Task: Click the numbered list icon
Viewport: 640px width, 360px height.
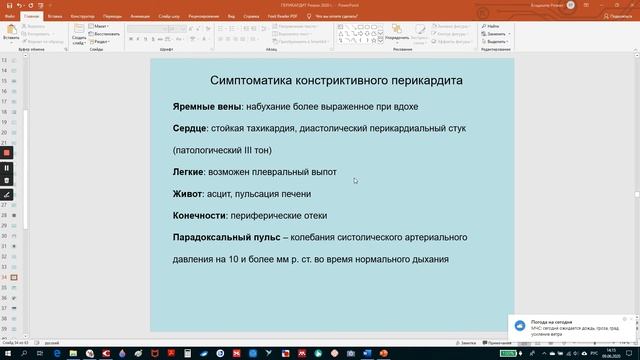Action: click(x=233, y=29)
